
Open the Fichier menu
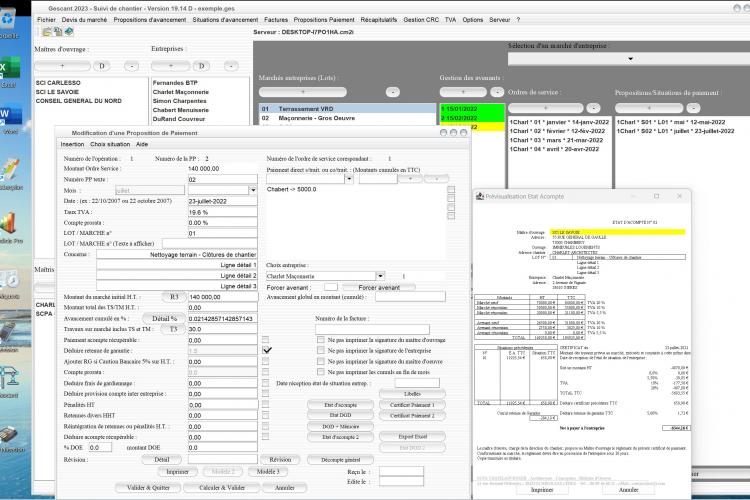pos(46,20)
